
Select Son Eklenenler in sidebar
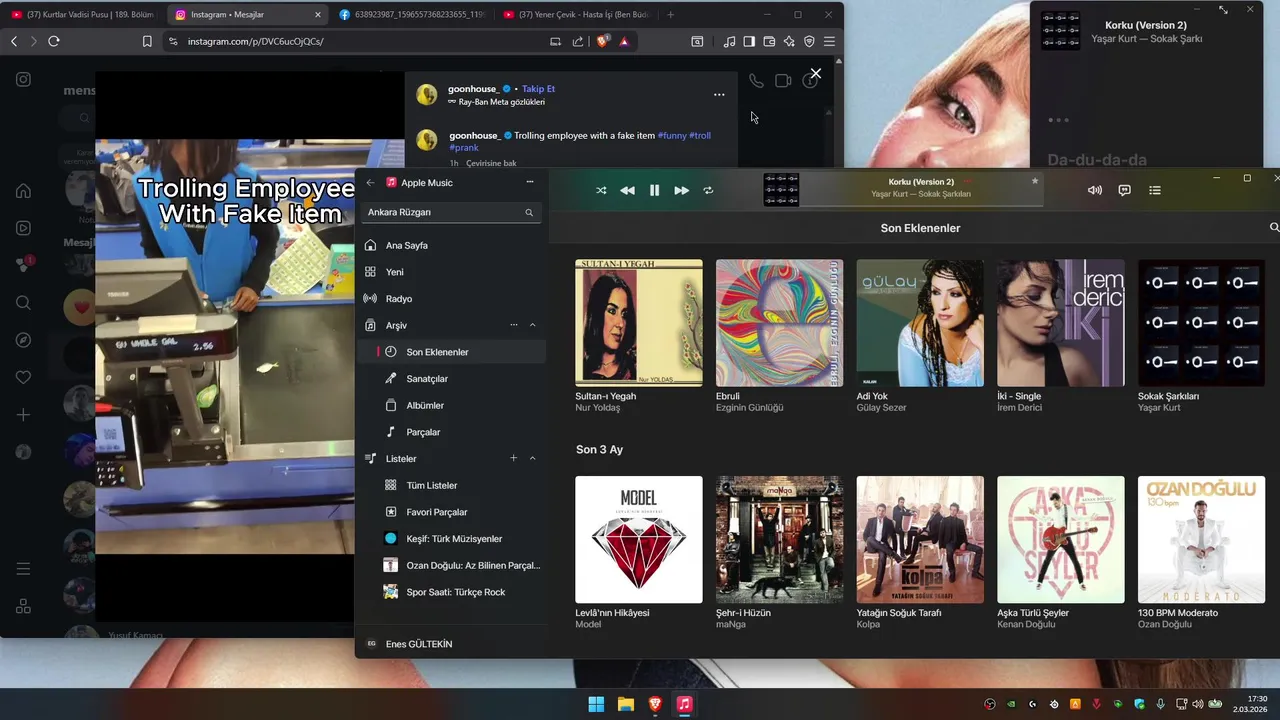tap(451, 352)
